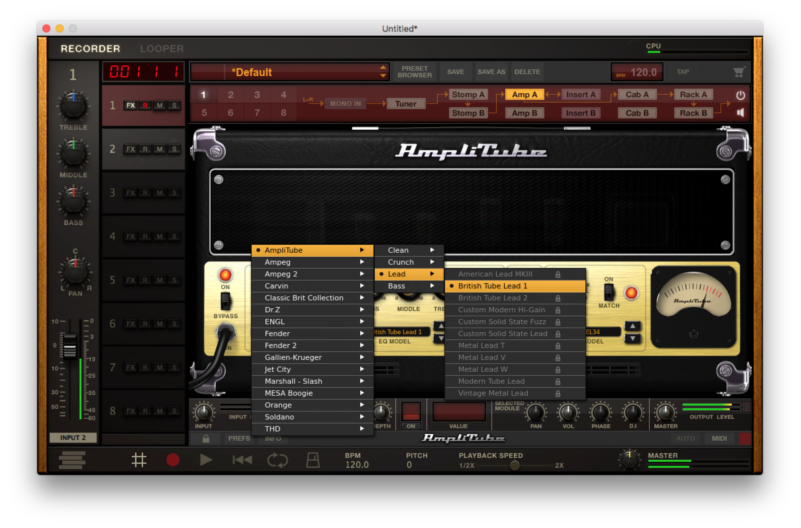The image size is (801, 528).
Task: Adjust the INPUT level knob
Action: pos(203,412)
